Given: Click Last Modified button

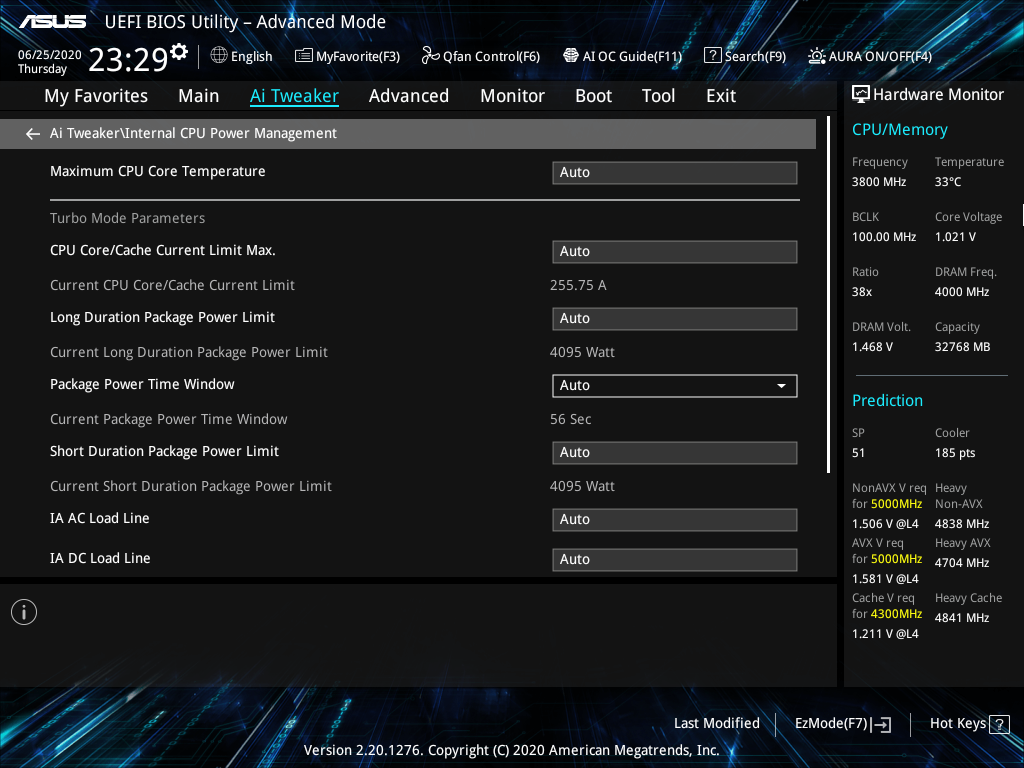Looking at the screenshot, I should point(716,724).
